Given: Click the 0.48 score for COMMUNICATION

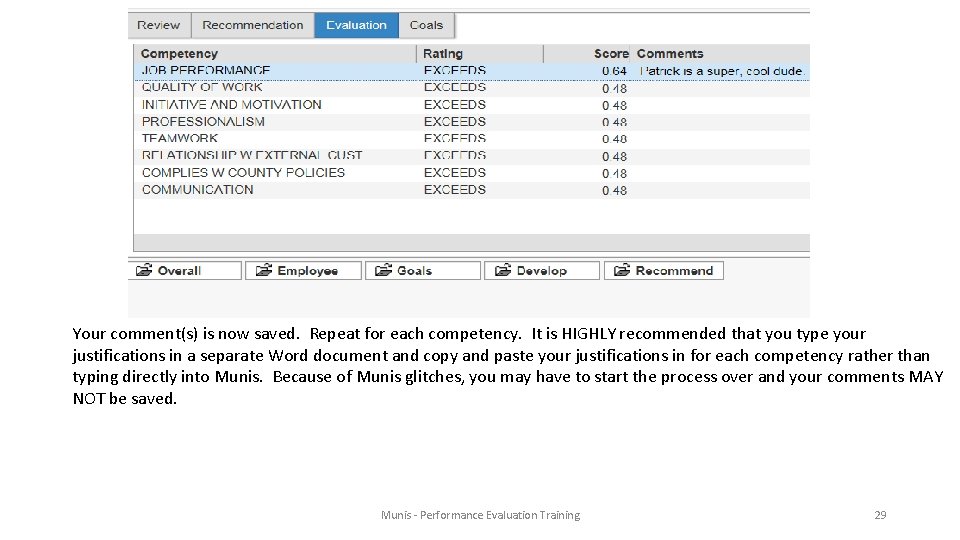Looking at the screenshot, I should coord(614,190).
